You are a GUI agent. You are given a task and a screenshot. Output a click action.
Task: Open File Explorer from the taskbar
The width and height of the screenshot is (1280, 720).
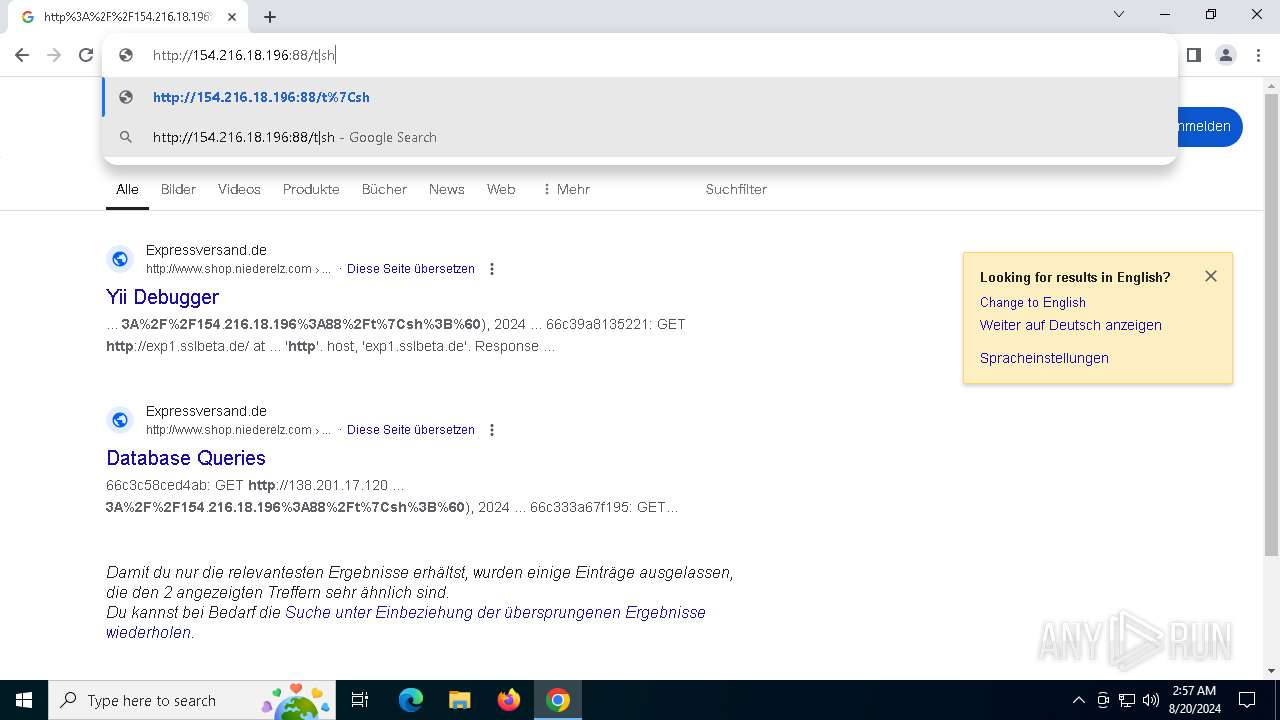coord(459,700)
